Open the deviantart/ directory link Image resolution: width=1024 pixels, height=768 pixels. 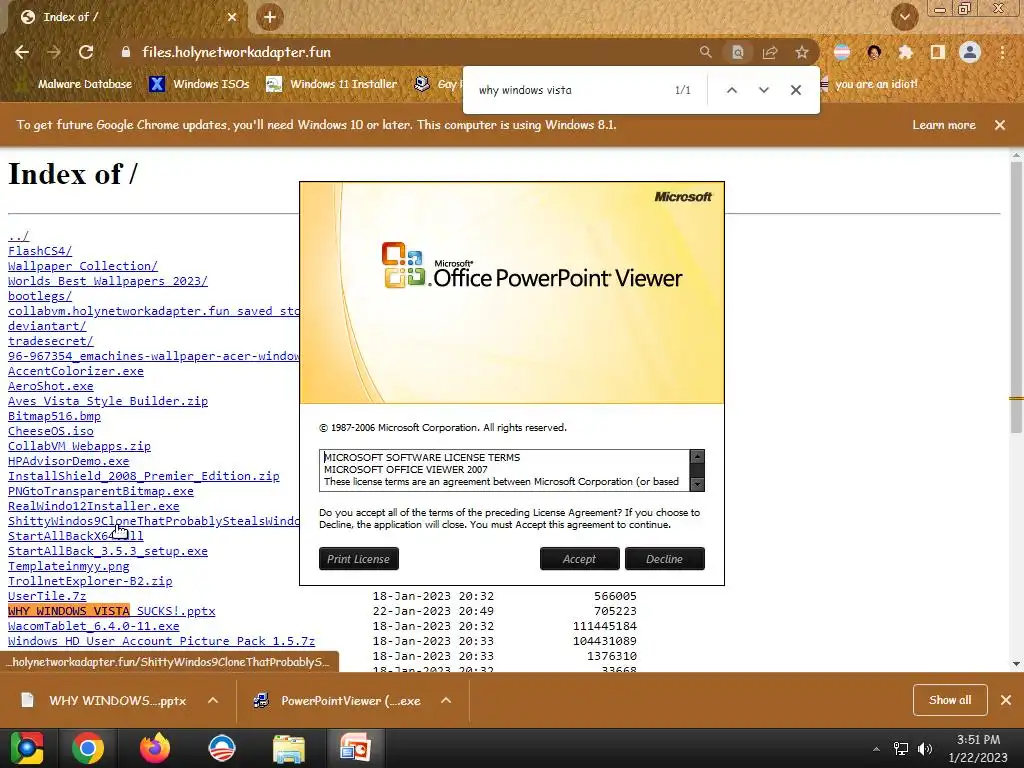(47, 326)
